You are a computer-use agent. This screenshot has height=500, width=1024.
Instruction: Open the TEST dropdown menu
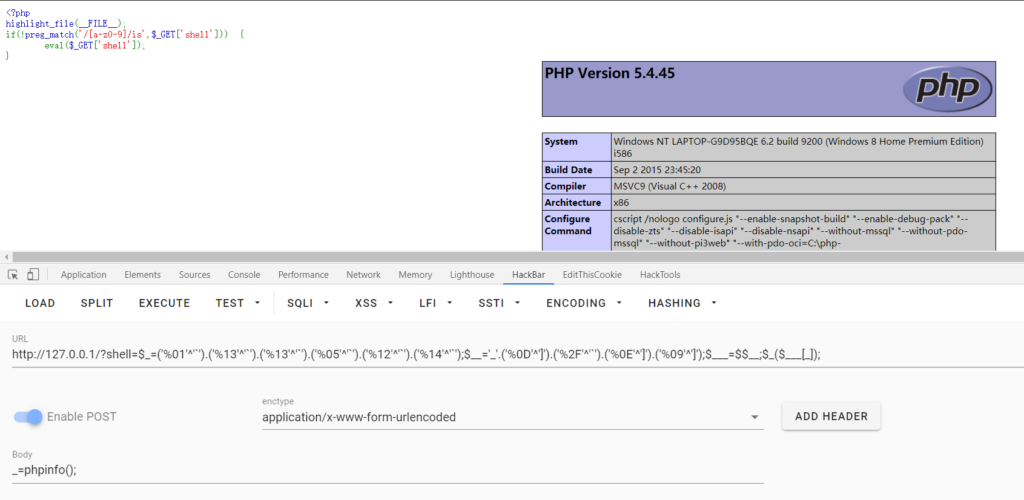[x=238, y=303]
